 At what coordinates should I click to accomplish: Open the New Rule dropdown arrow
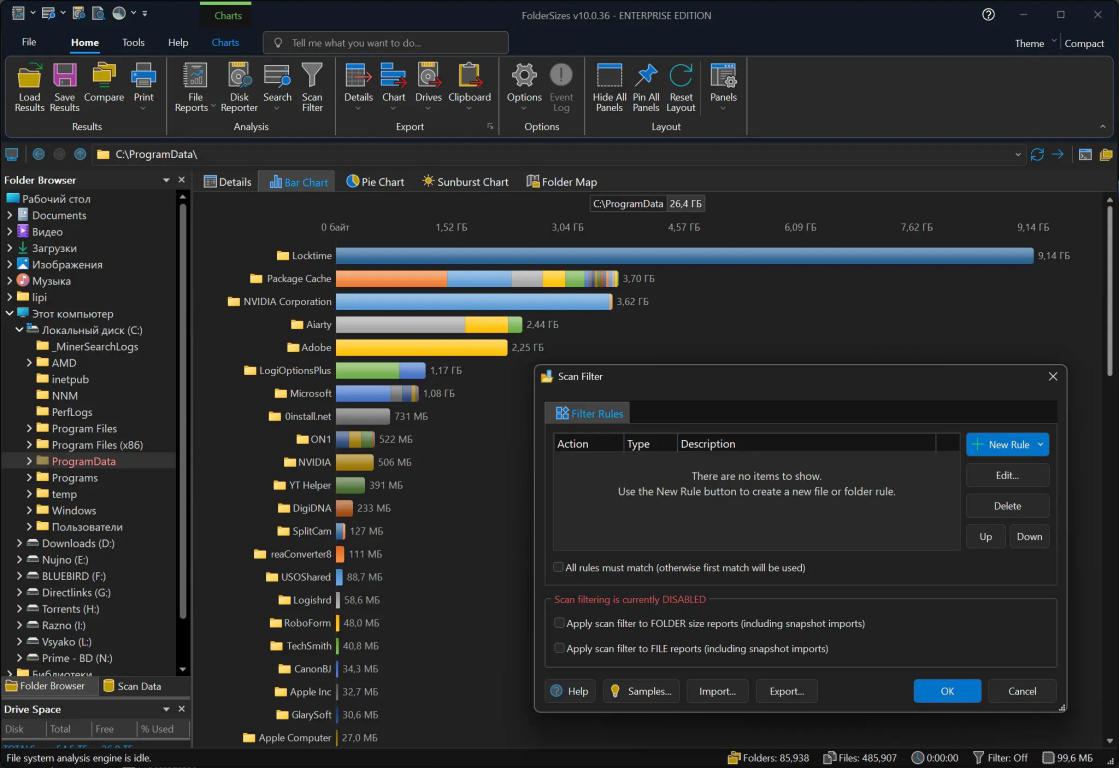tap(1040, 445)
